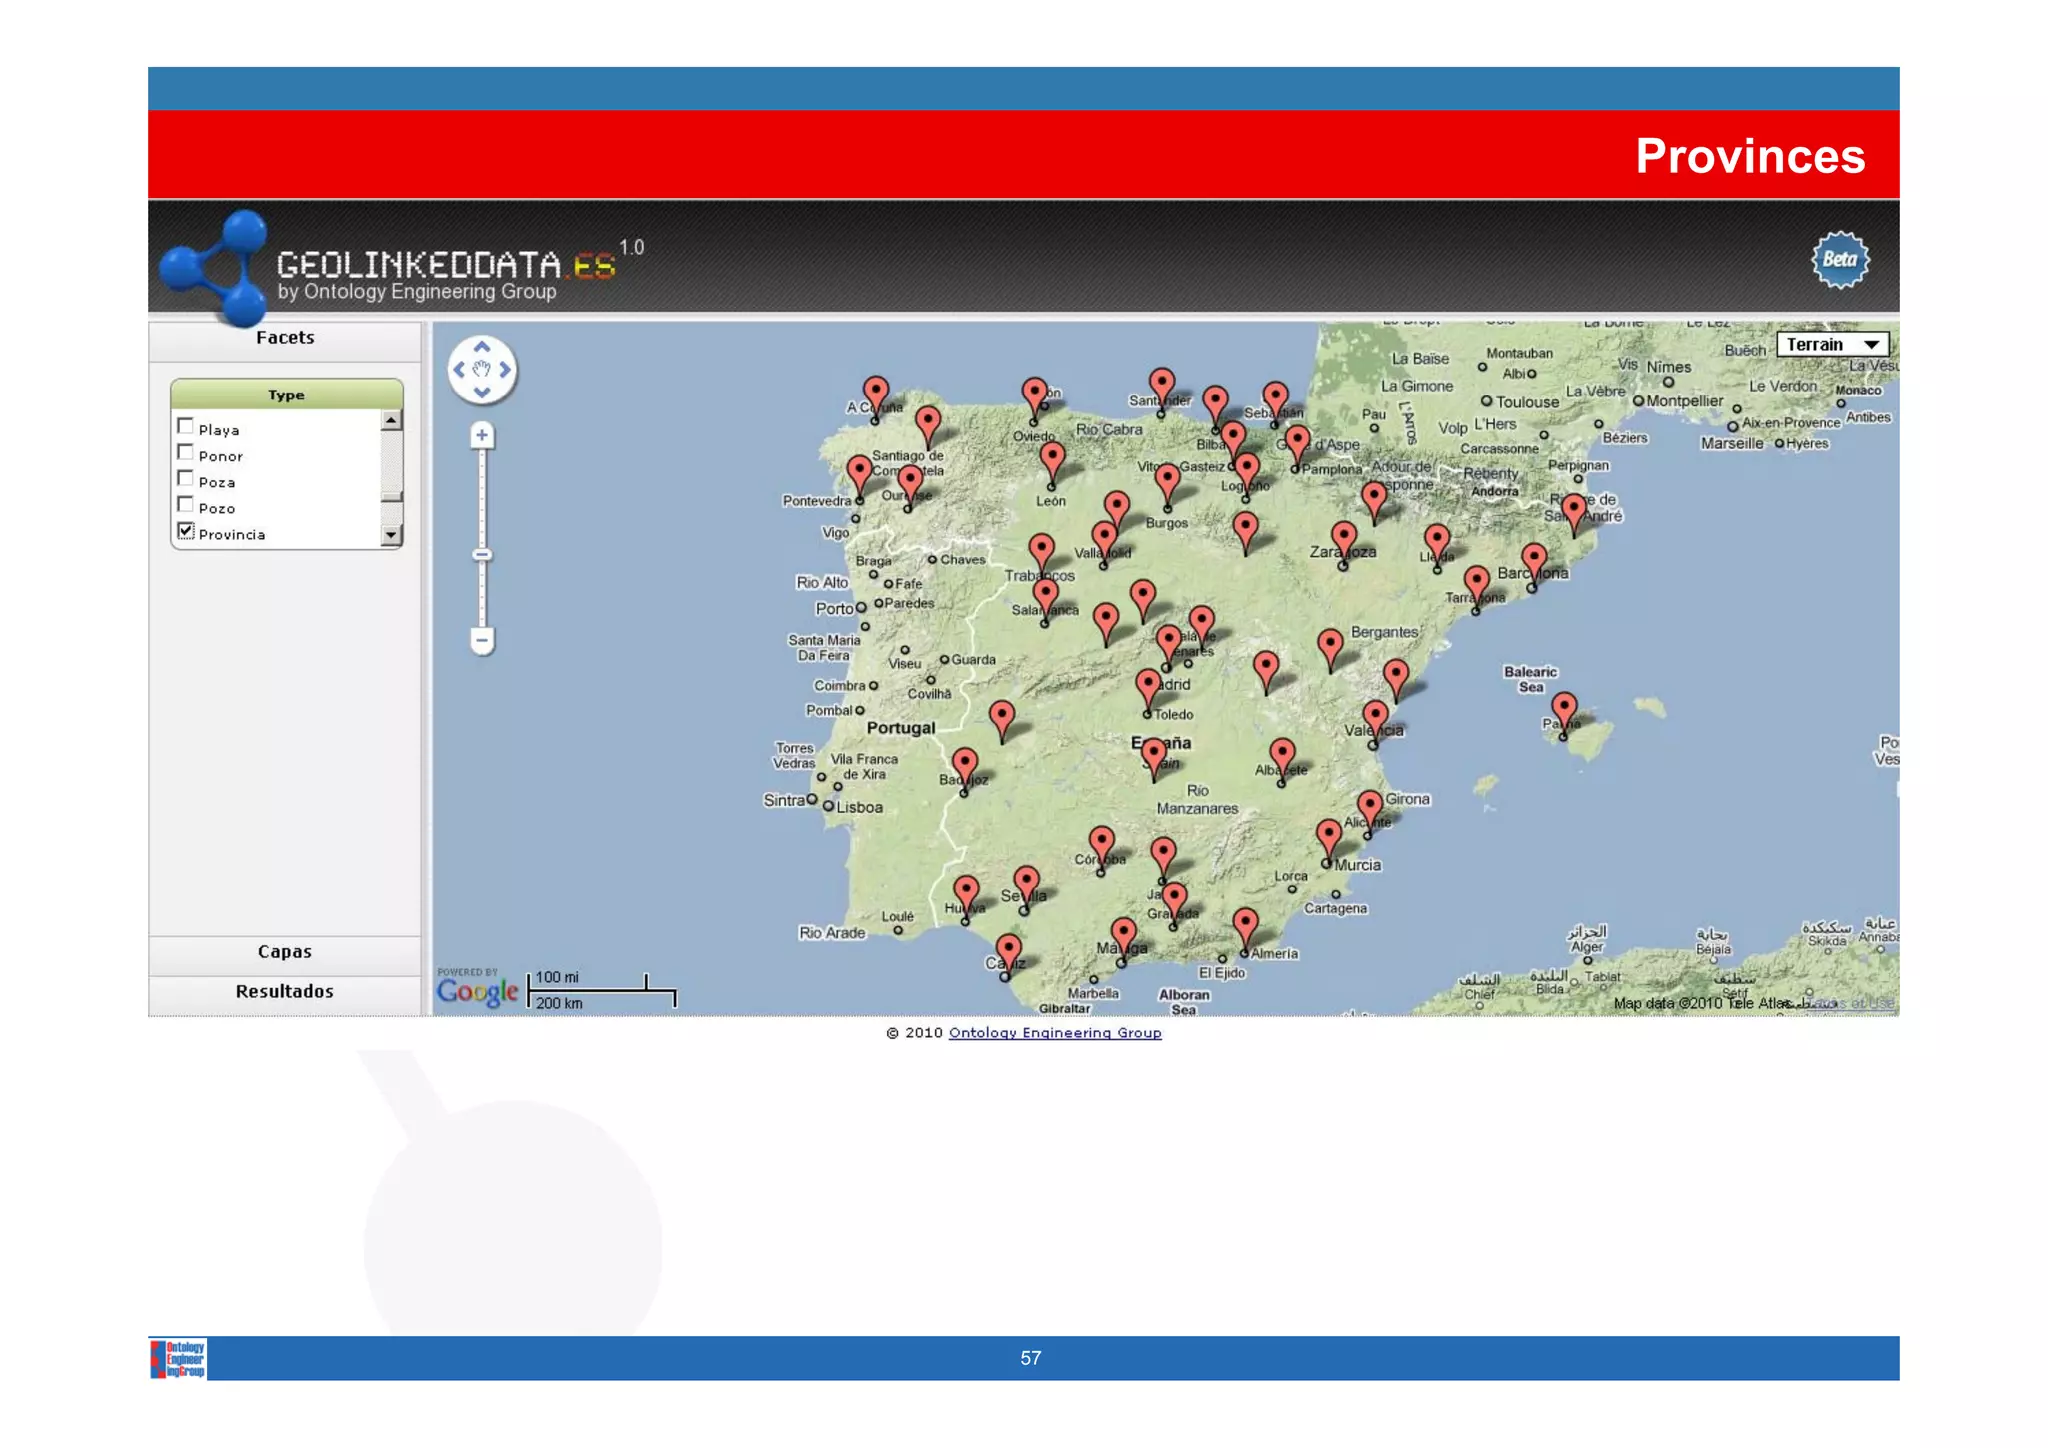The width and height of the screenshot is (2048, 1448).
Task: Click the zoom out minus button
Action: (x=482, y=640)
